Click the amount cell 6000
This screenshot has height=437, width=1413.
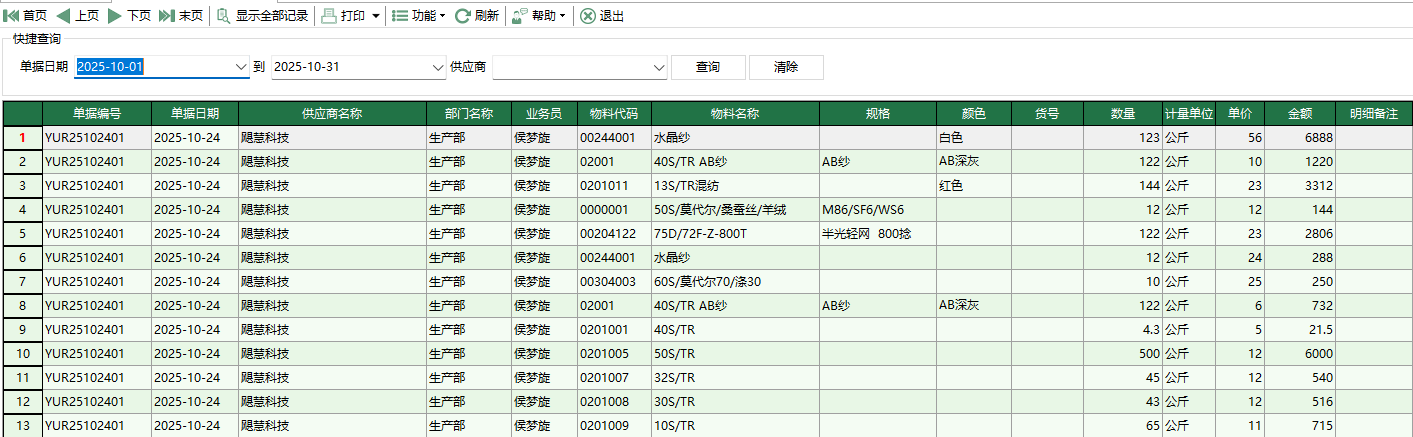pyautogui.click(x=1300, y=353)
